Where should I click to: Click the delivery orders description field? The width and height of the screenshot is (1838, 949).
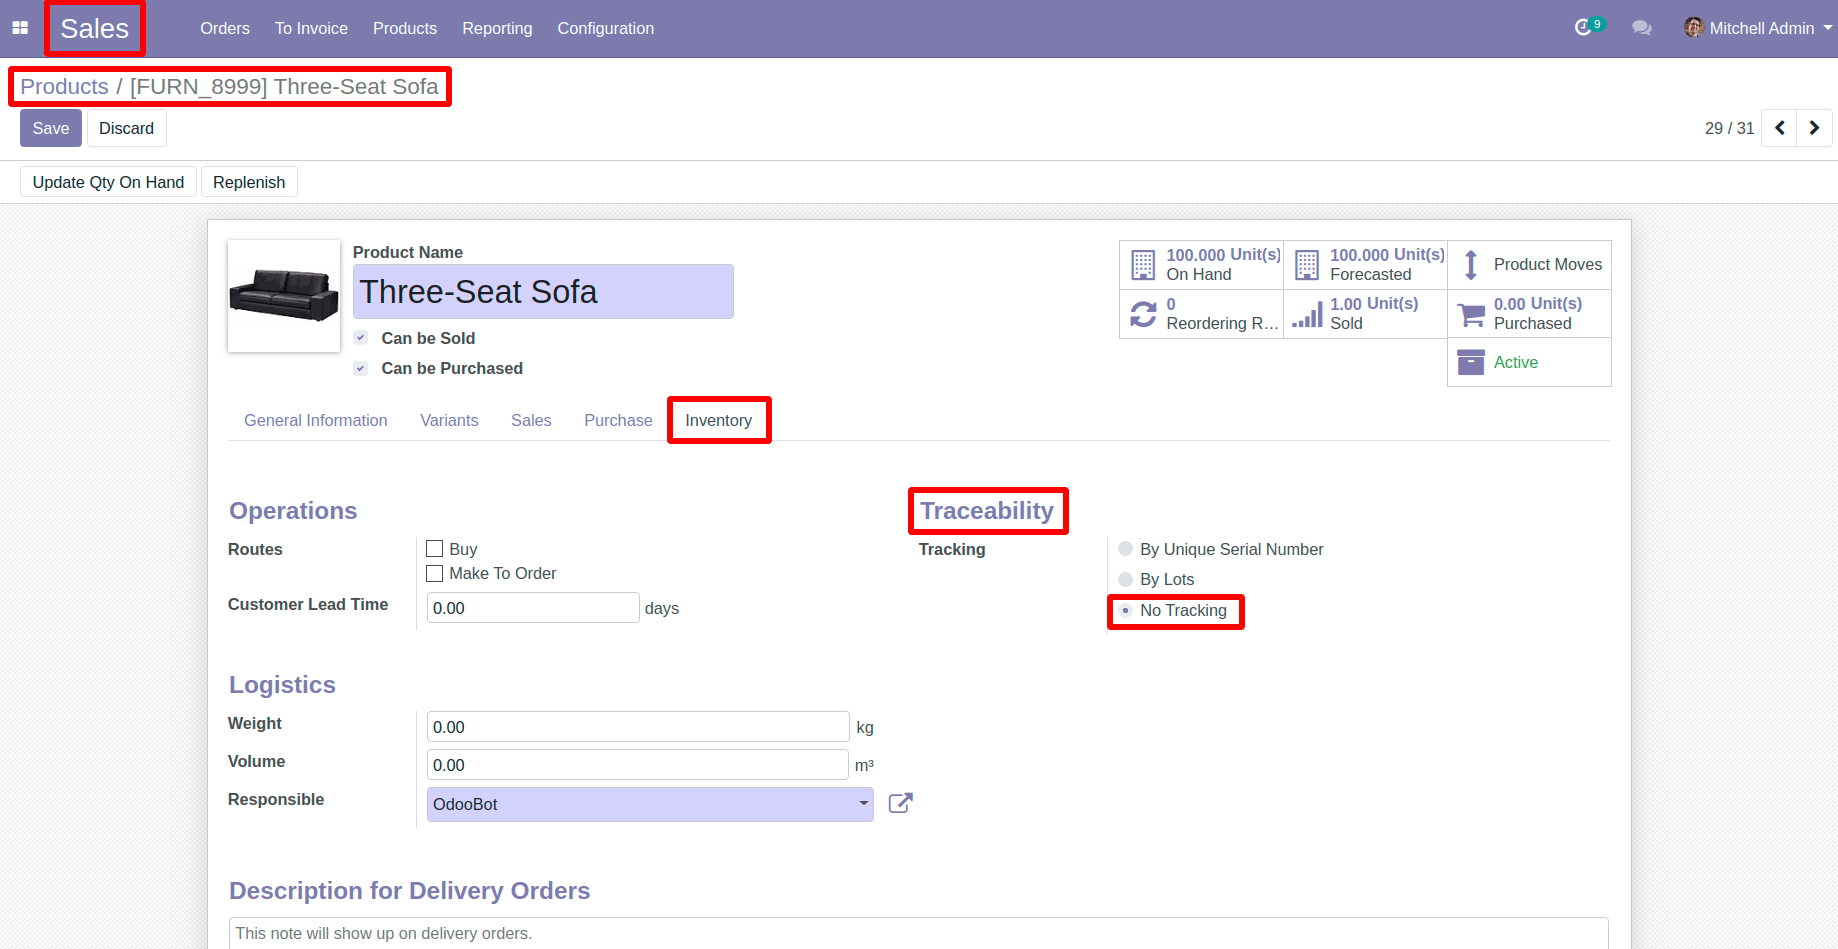pyautogui.click(x=918, y=933)
